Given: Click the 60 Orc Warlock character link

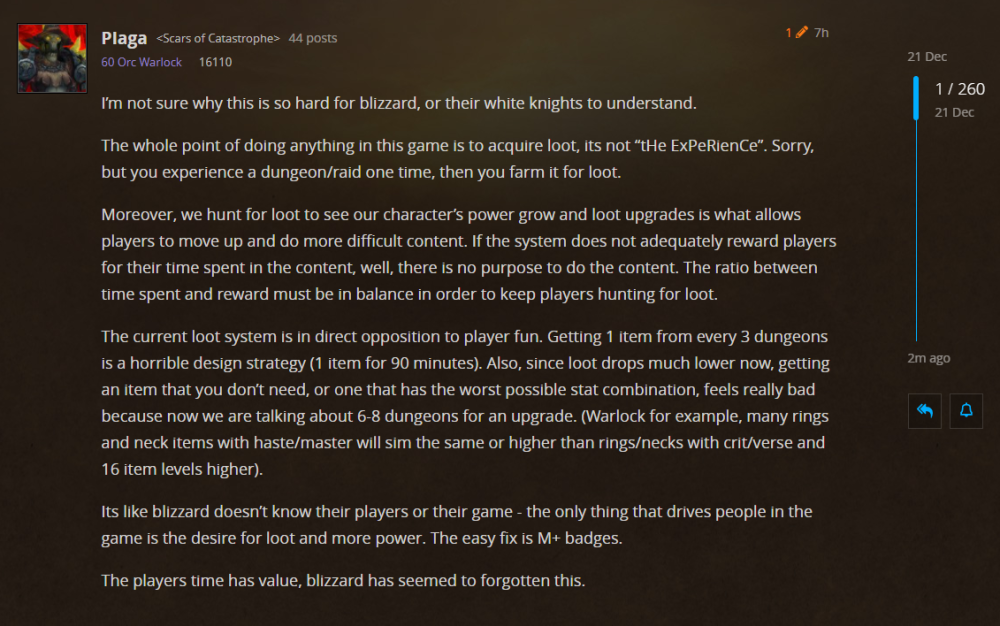Looking at the screenshot, I should pyautogui.click(x=142, y=62).
